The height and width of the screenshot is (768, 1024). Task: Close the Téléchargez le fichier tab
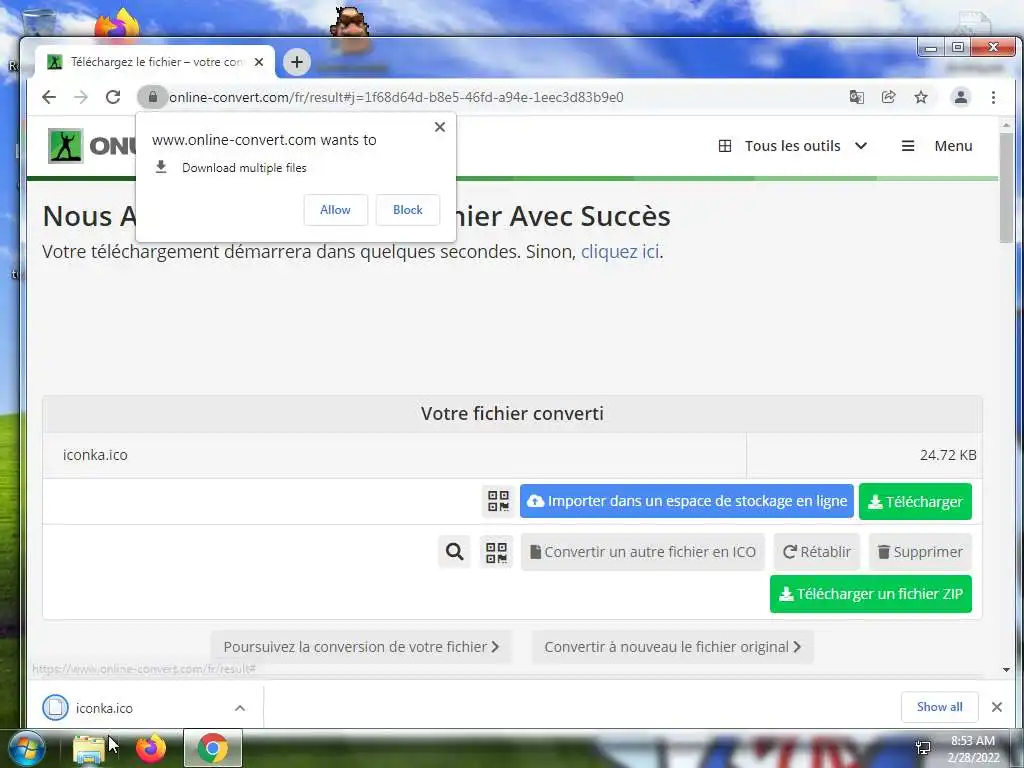click(259, 62)
